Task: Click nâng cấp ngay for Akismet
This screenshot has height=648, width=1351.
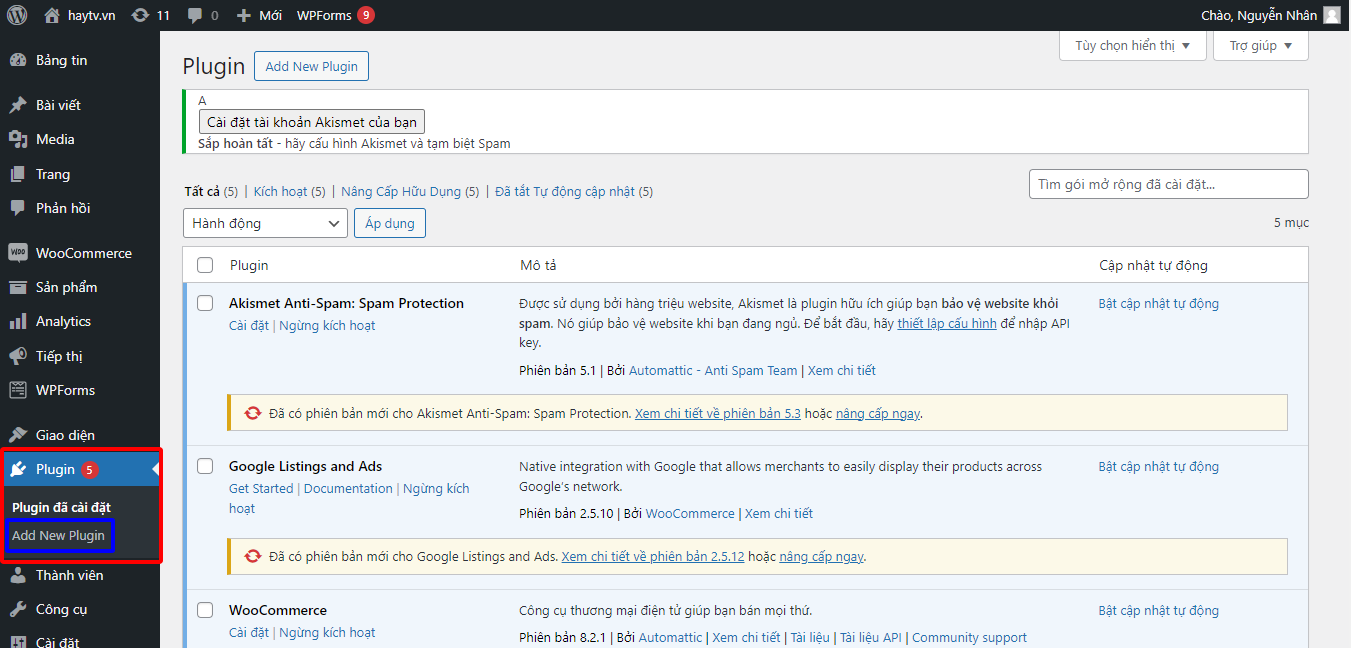Action: [x=878, y=413]
